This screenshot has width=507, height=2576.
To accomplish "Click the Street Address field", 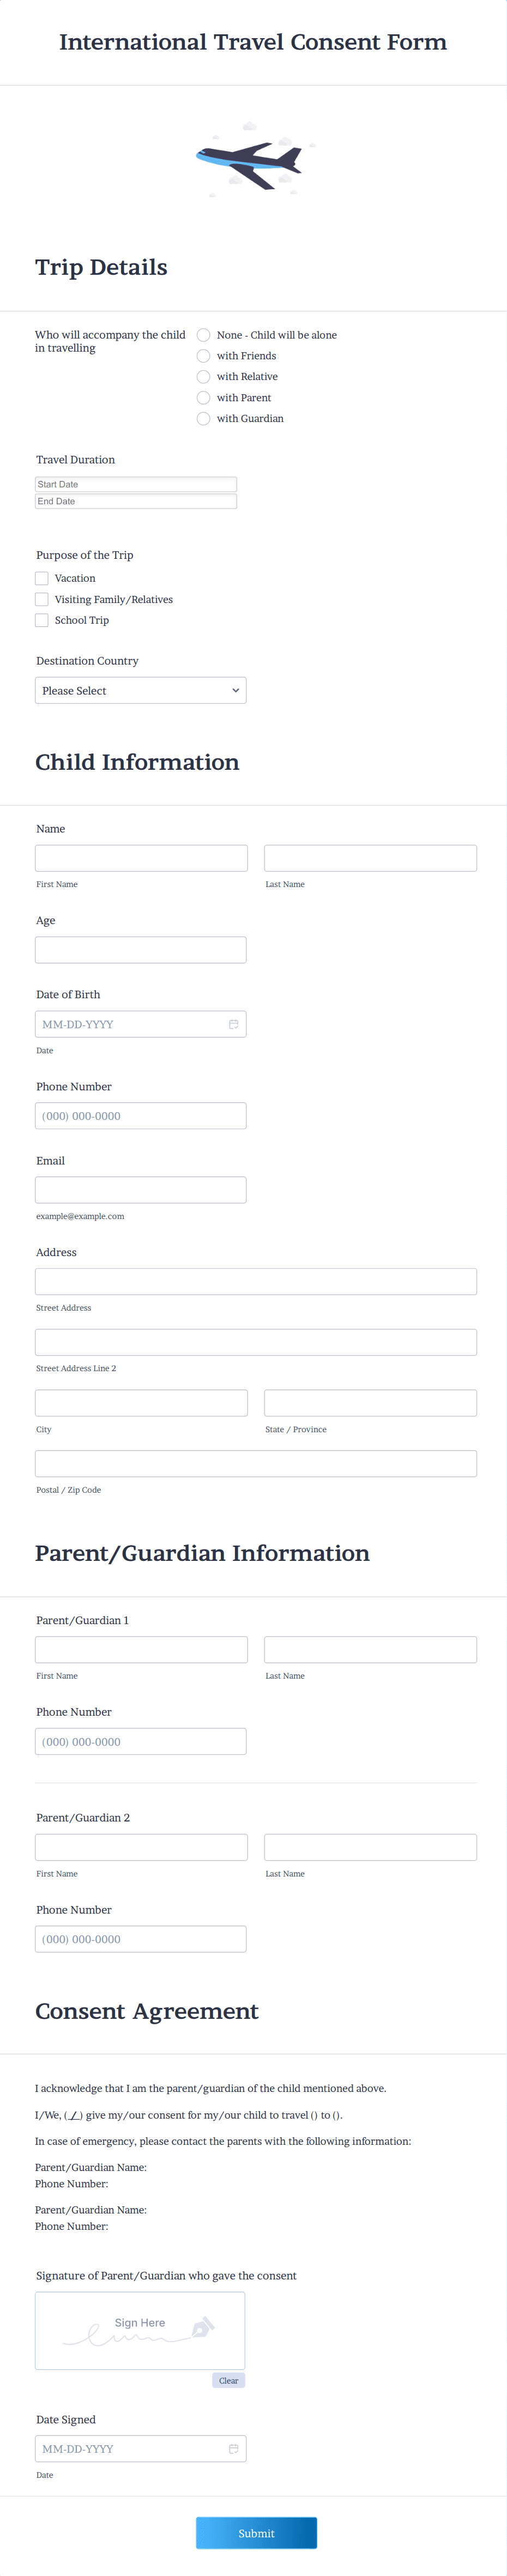I will 255,1281.
